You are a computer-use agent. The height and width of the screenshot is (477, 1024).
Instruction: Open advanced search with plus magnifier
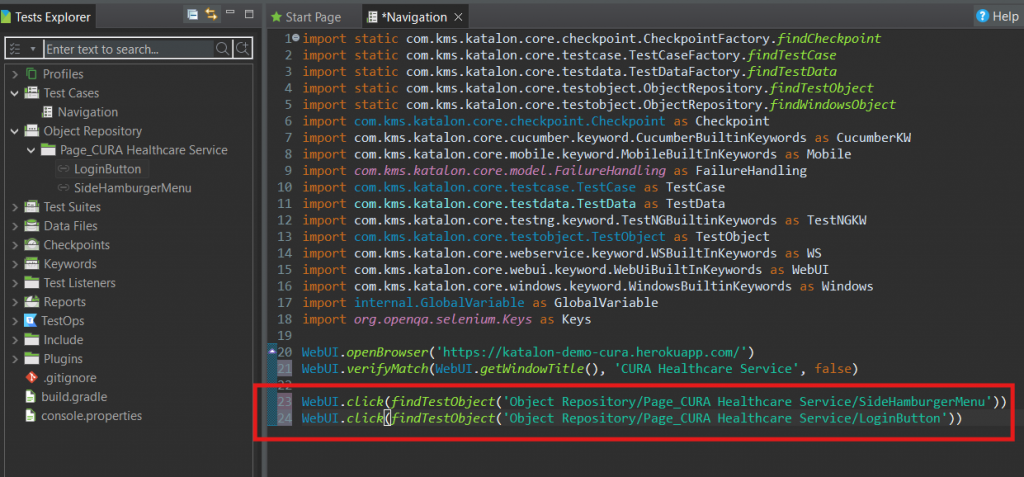[242, 49]
